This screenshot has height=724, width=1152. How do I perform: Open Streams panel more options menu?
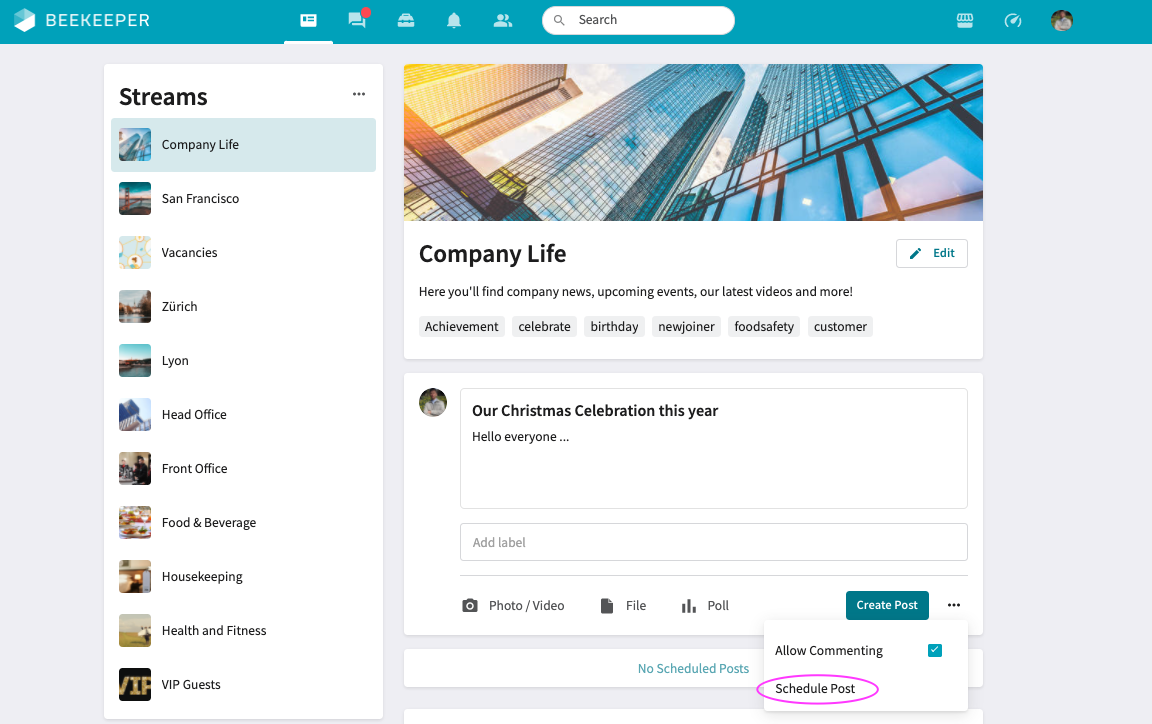(359, 94)
